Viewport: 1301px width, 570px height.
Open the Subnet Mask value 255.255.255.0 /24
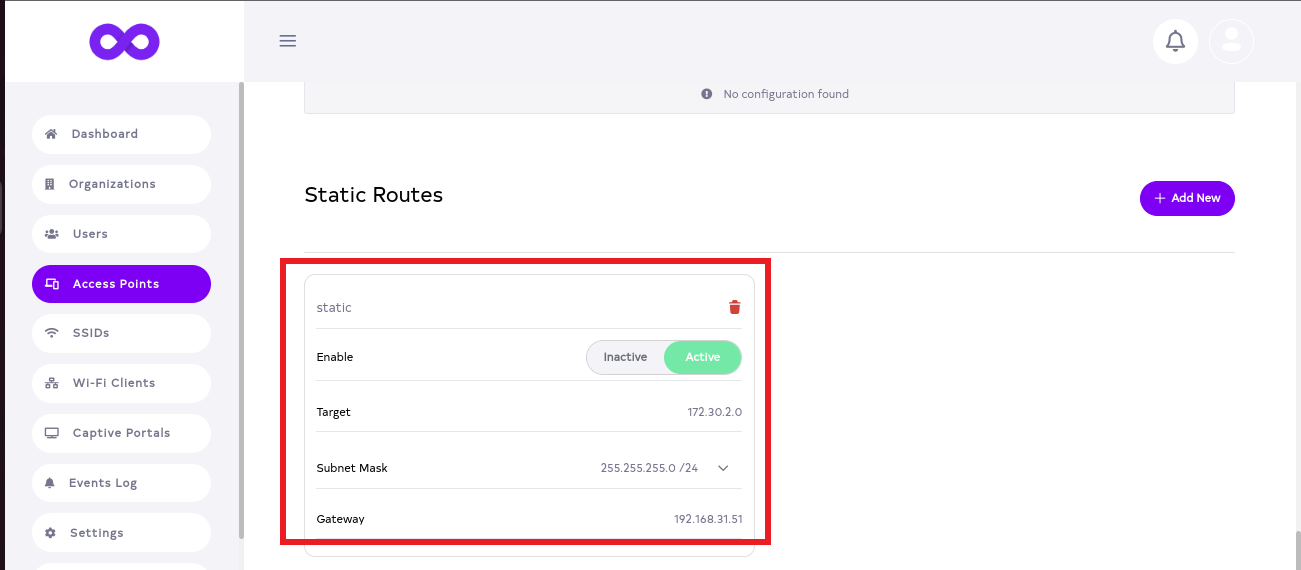(649, 468)
